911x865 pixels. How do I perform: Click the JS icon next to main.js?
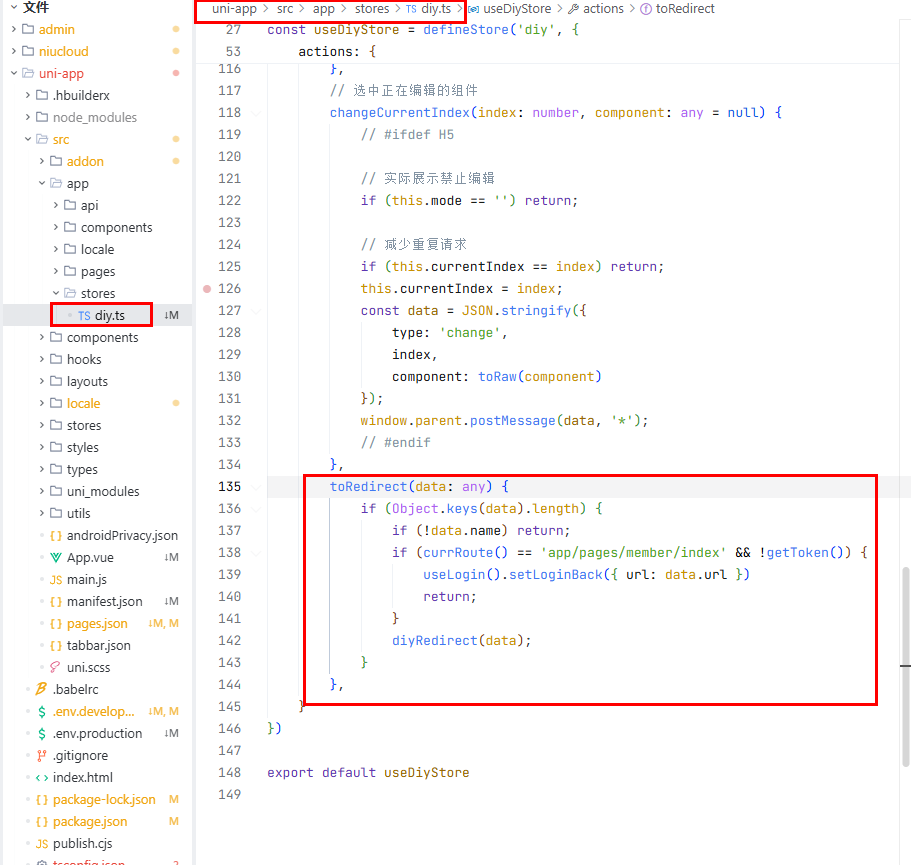click(56, 579)
